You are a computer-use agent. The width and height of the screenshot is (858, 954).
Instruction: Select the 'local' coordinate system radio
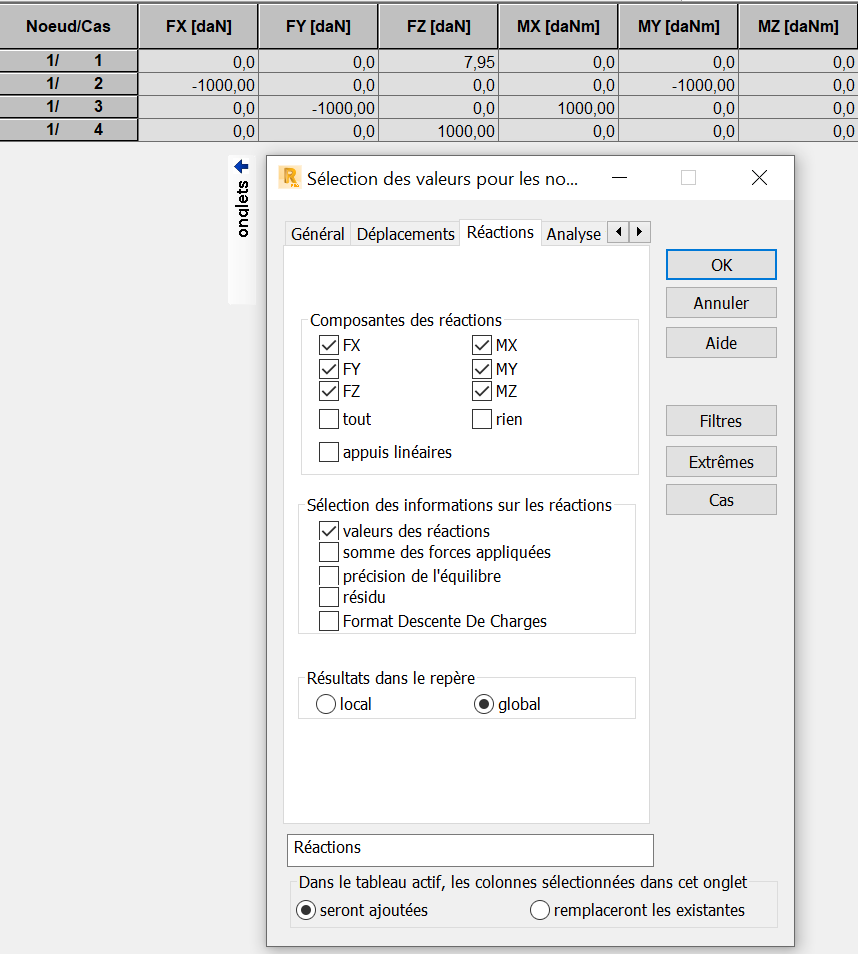tap(326, 704)
